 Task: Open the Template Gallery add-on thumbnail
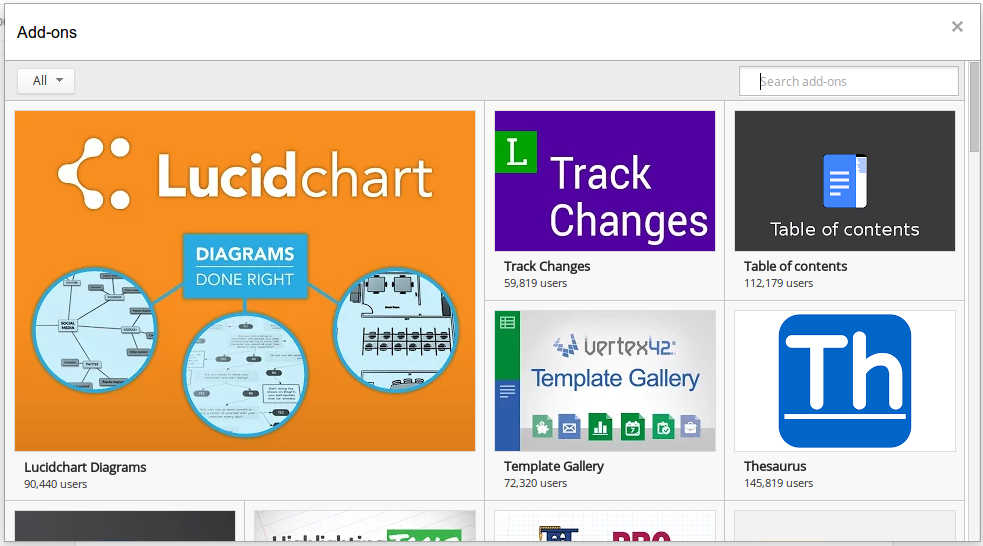click(x=604, y=381)
